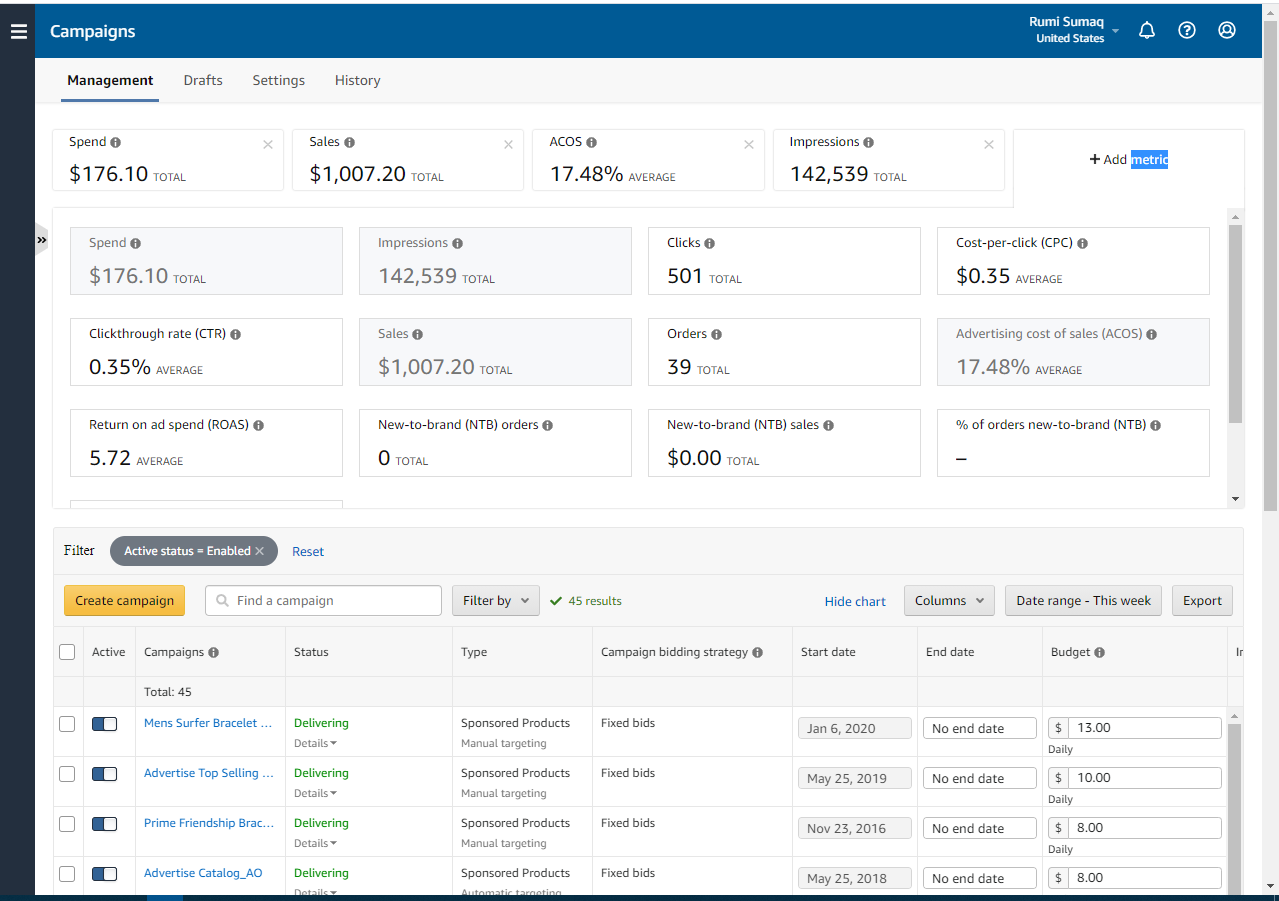
Task: Click the Create campaign button
Action: tap(124, 601)
